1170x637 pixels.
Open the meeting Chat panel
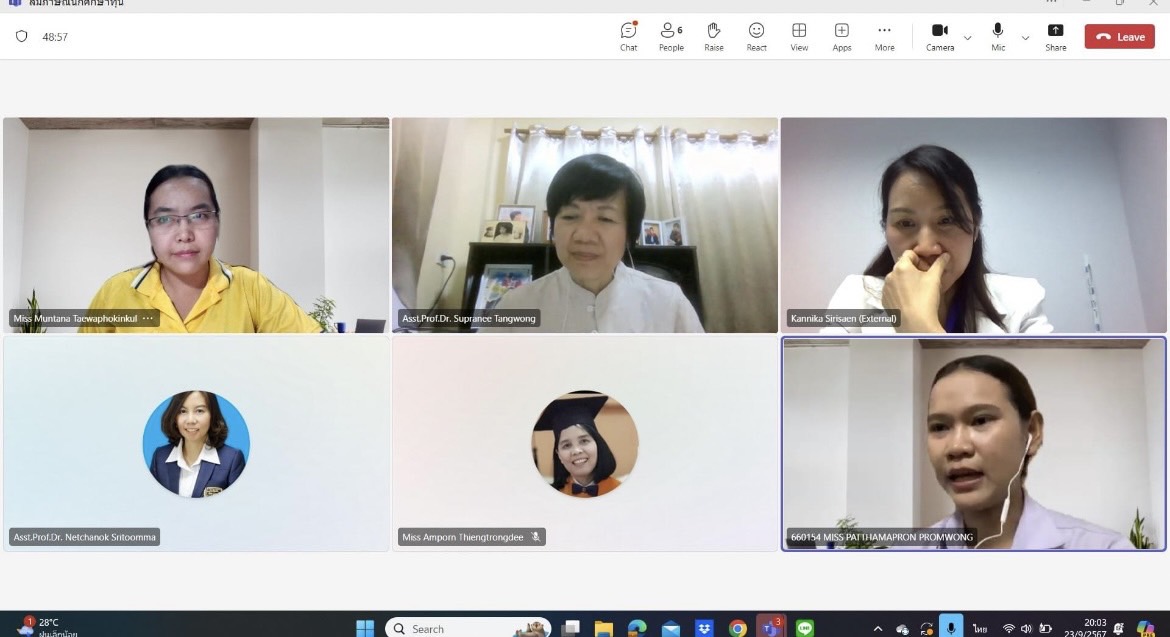pos(628,36)
